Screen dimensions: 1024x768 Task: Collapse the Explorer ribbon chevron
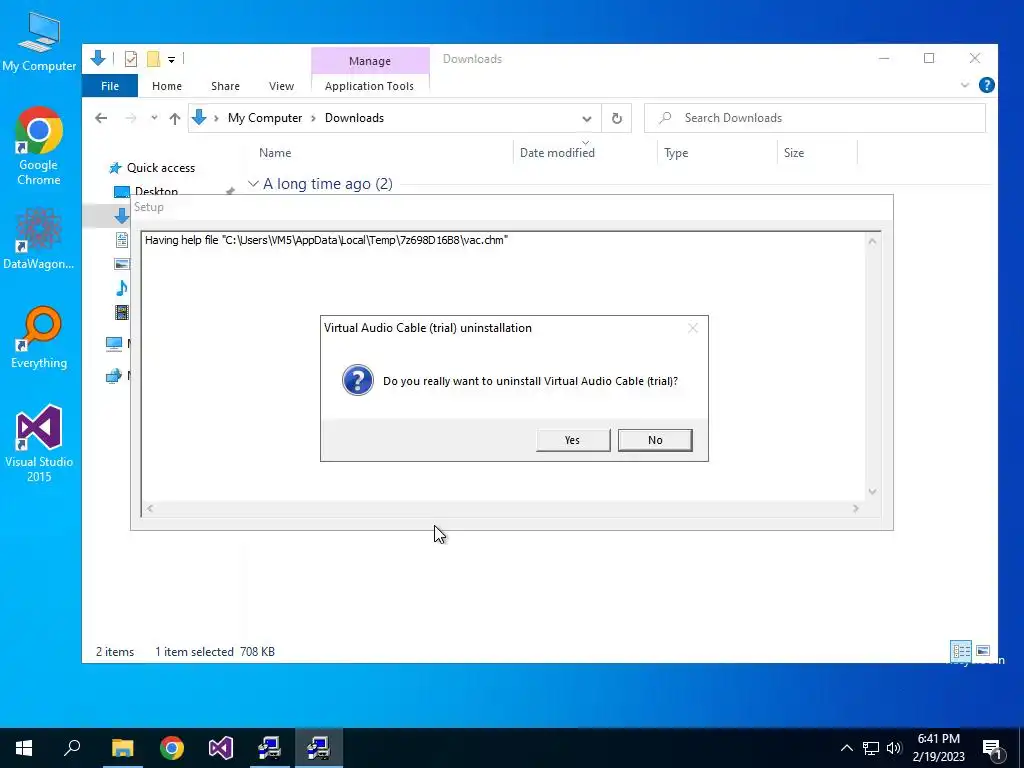click(x=965, y=86)
